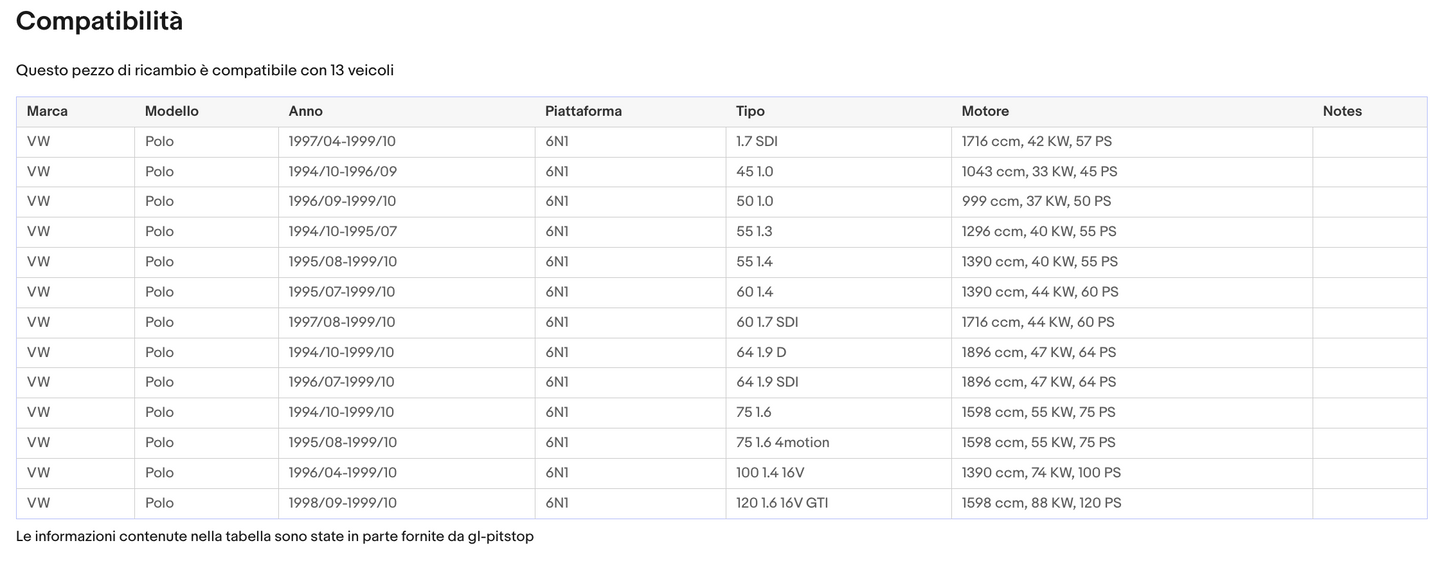Viewport: 1445px width, 561px height.
Task: Click the "100 1.4 16V" type cell
Action: [x=771, y=473]
